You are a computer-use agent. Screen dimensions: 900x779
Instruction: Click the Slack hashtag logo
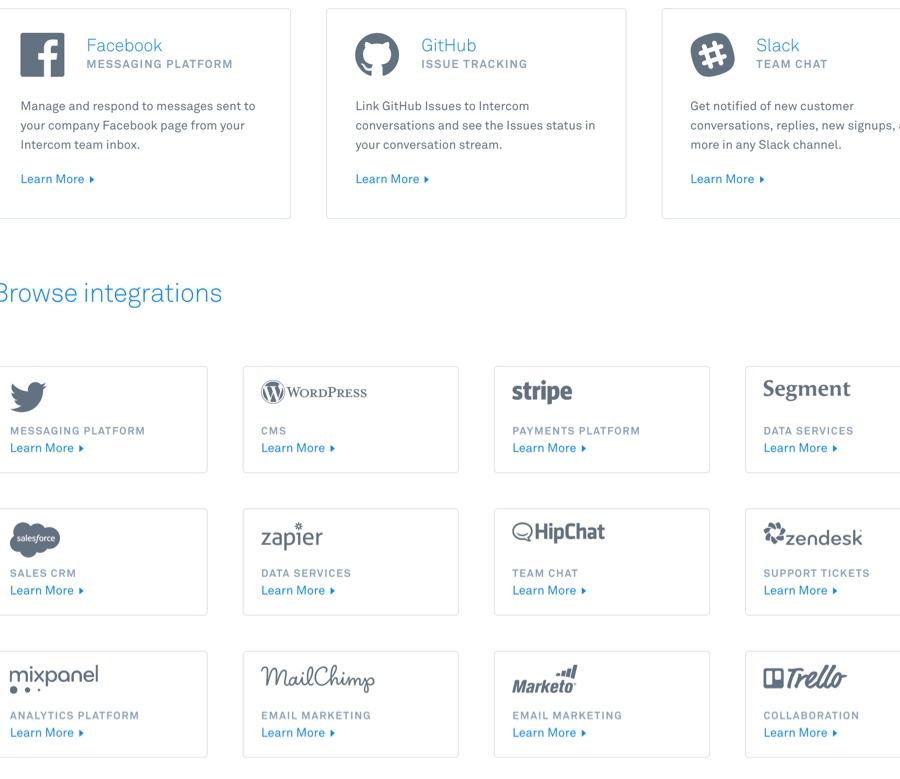[712, 55]
